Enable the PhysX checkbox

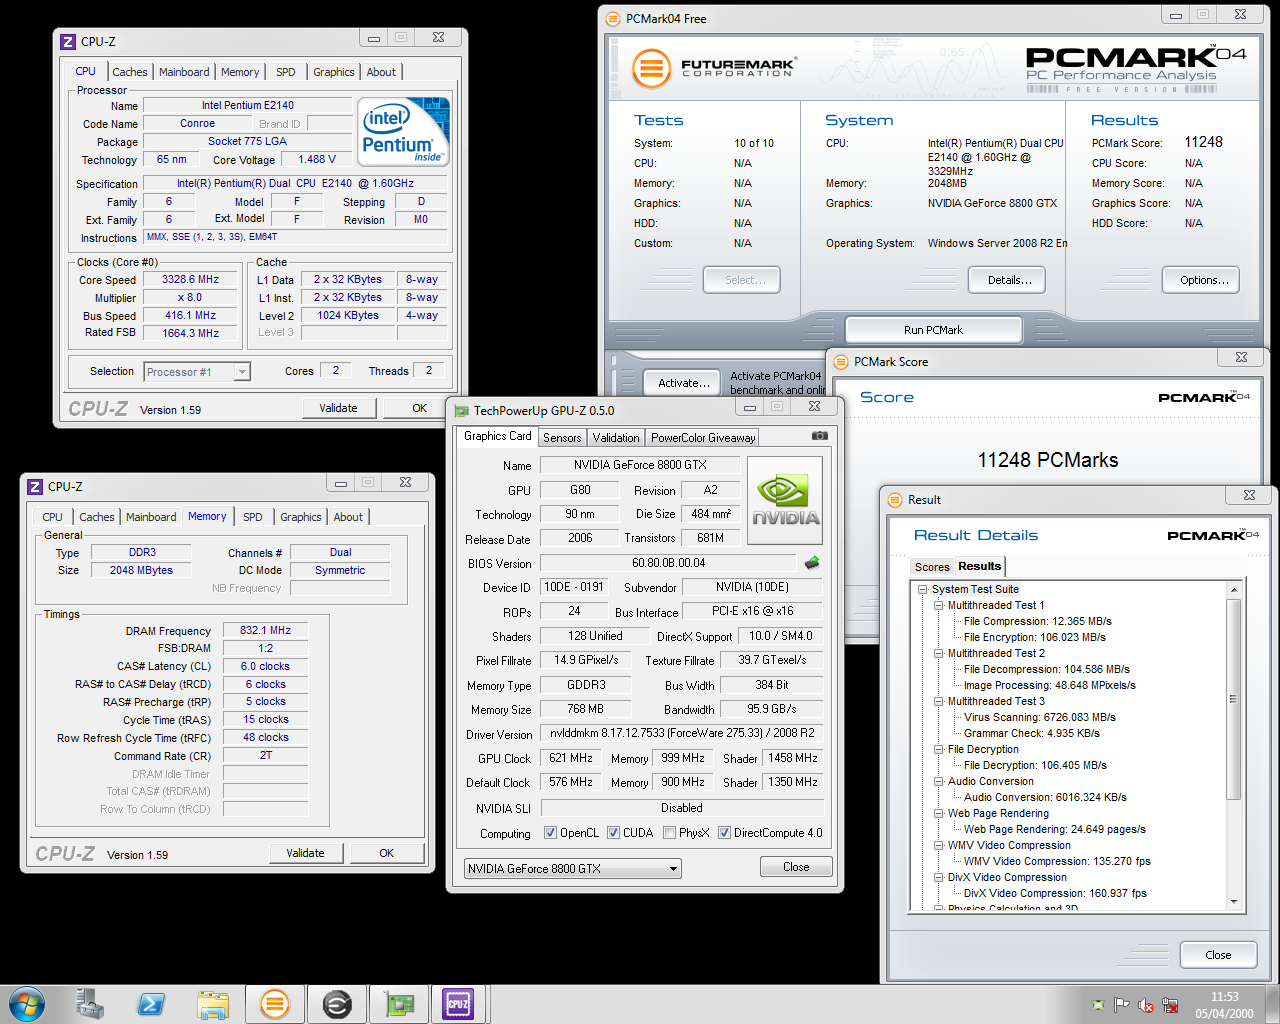[669, 833]
